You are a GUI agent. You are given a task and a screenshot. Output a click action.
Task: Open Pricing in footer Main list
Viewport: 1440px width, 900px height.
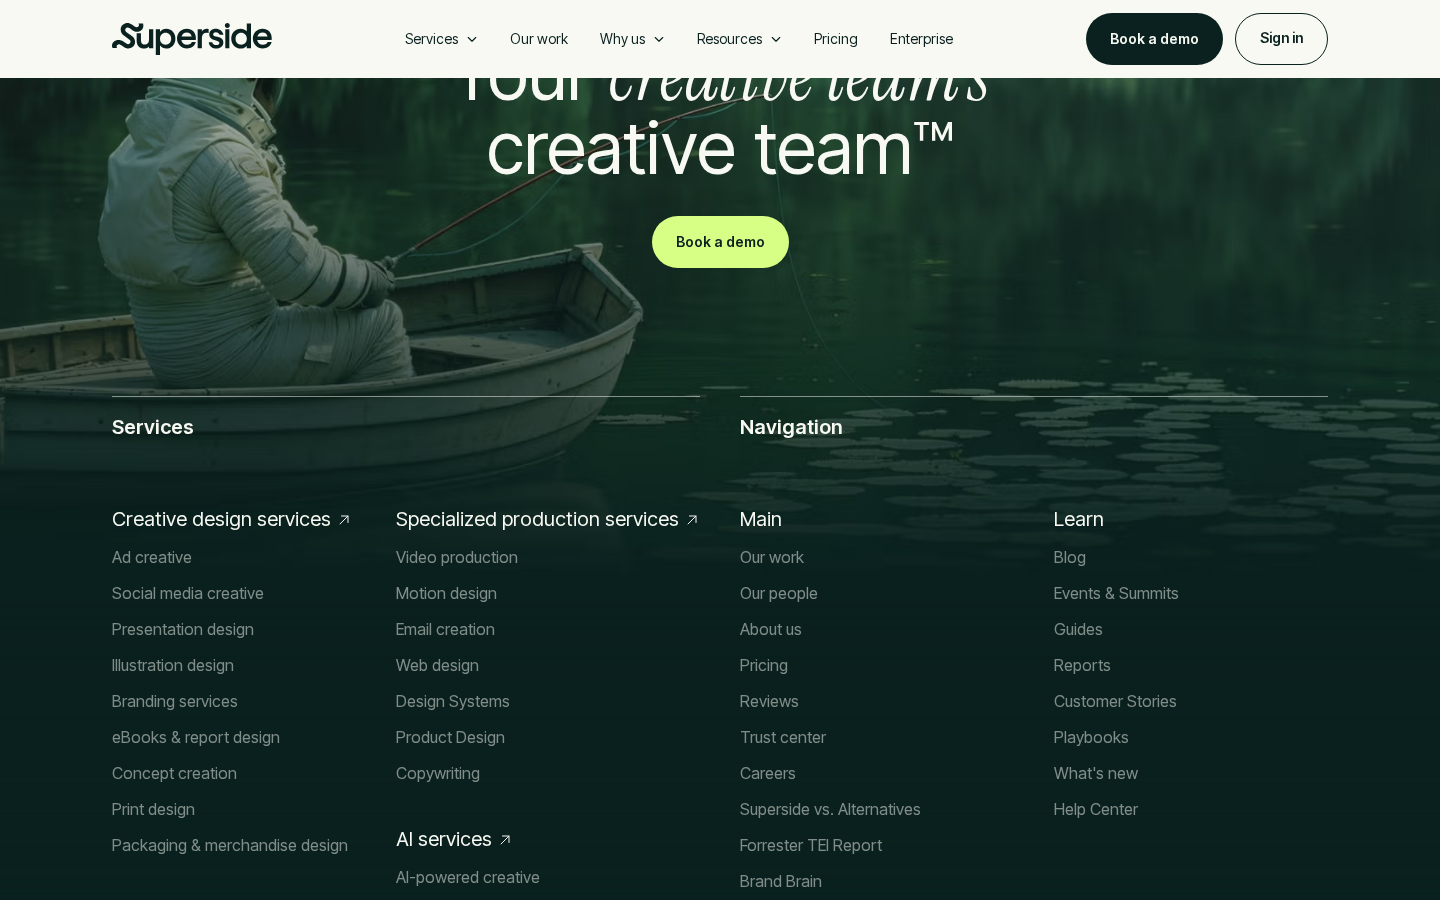click(x=764, y=665)
